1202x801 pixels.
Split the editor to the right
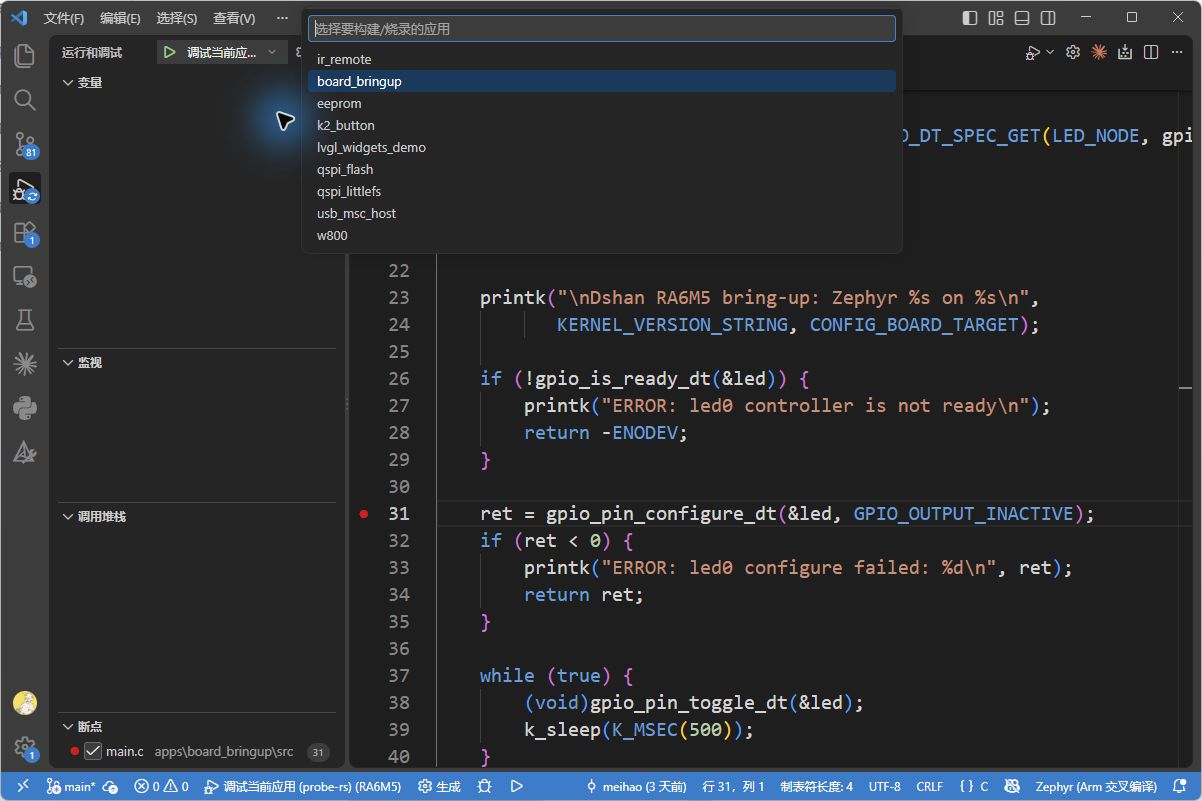(1151, 52)
